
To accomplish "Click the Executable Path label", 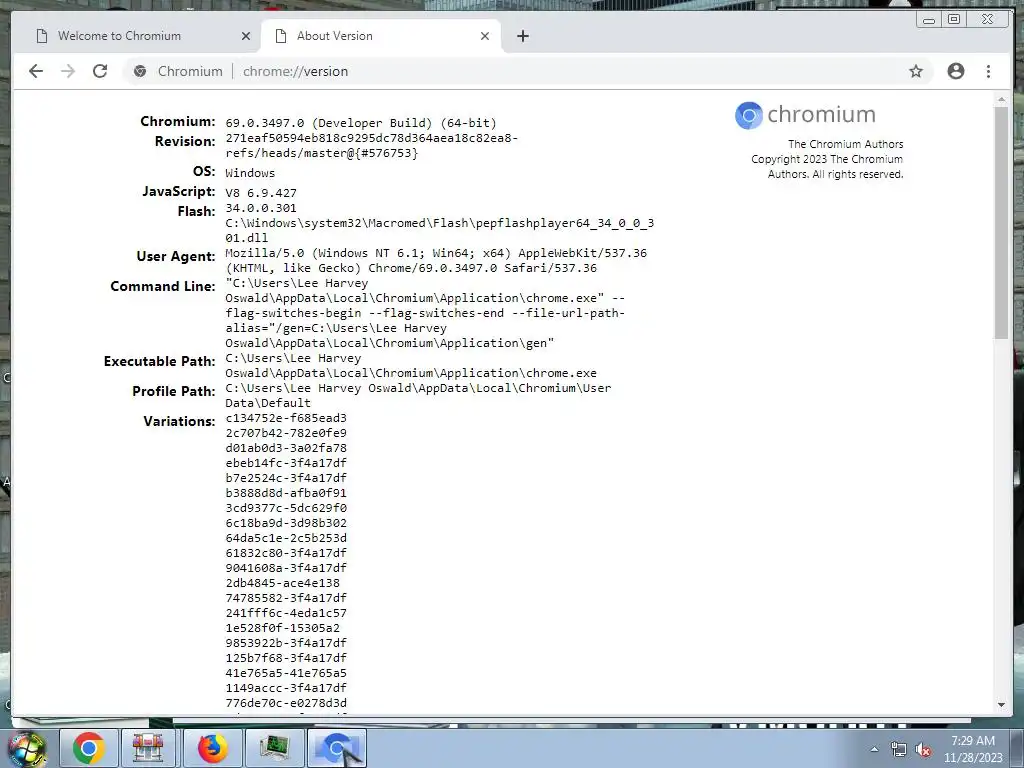I will pyautogui.click(x=159, y=362).
